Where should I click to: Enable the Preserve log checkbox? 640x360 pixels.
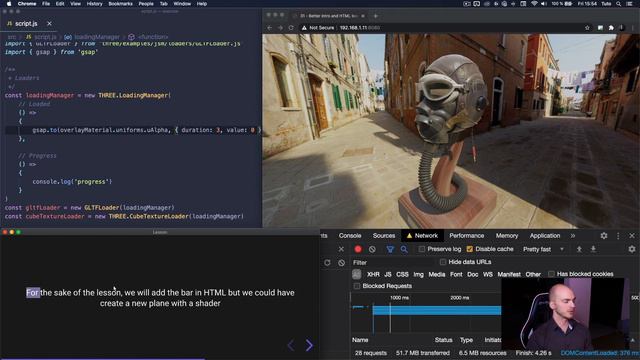[x=422, y=249]
